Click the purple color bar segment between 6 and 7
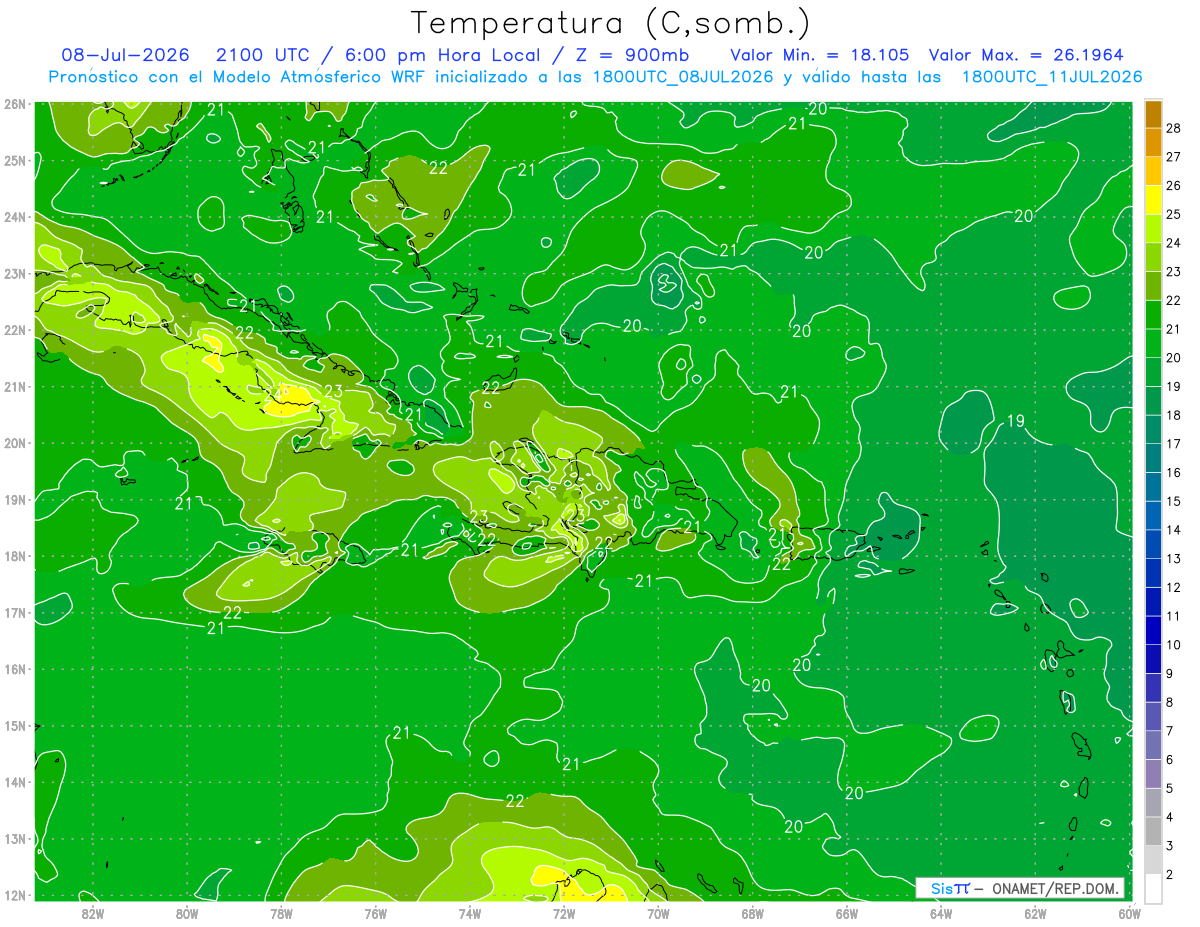 tap(1153, 745)
